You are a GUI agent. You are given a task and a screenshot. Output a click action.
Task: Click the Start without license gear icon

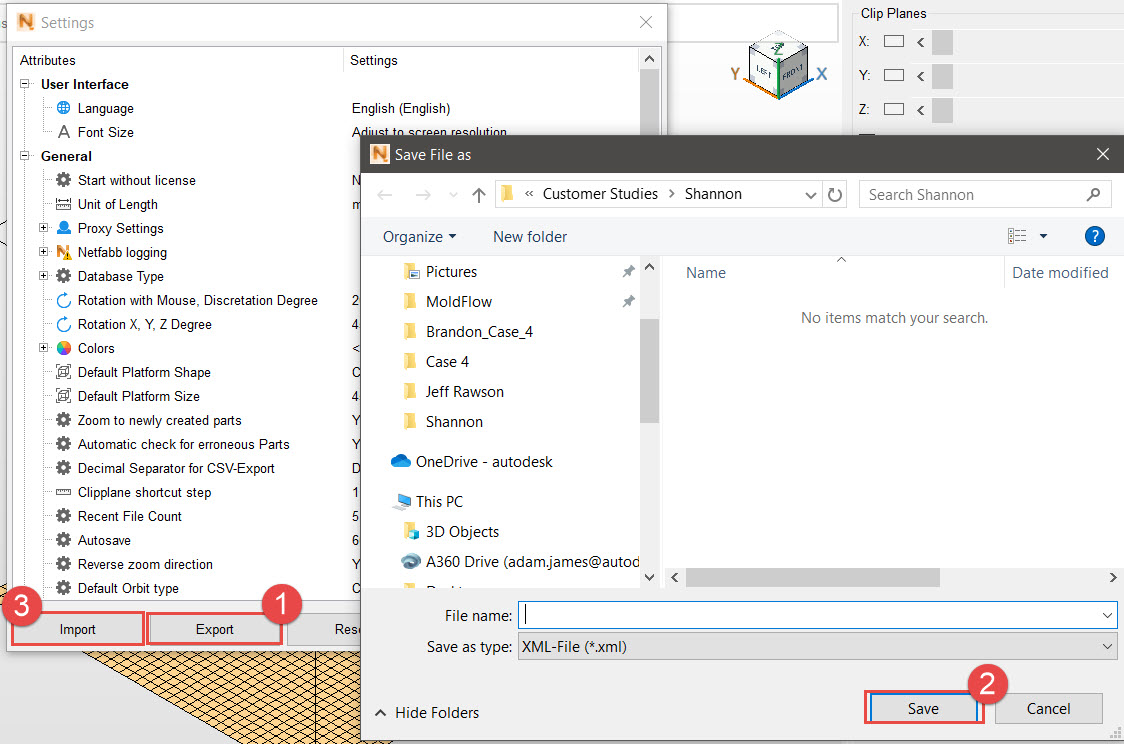coord(64,180)
